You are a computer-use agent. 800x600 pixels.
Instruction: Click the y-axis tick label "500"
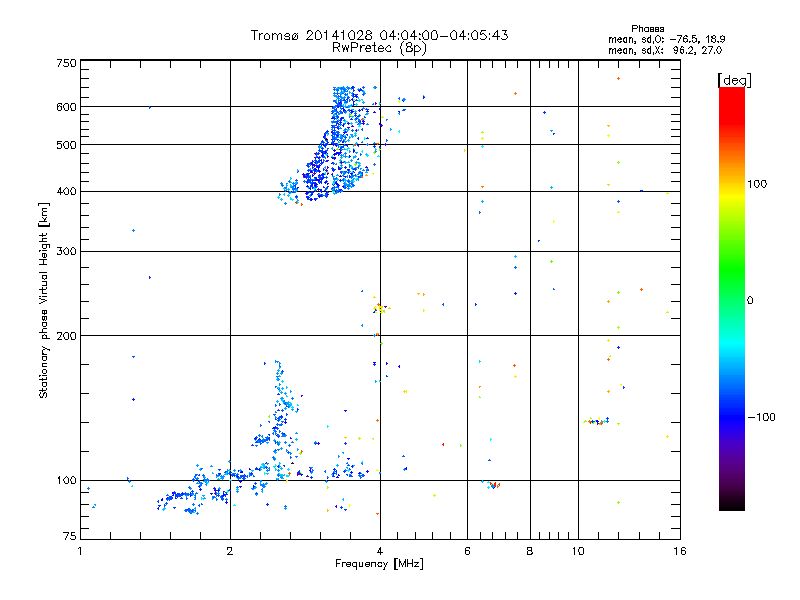pos(66,145)
